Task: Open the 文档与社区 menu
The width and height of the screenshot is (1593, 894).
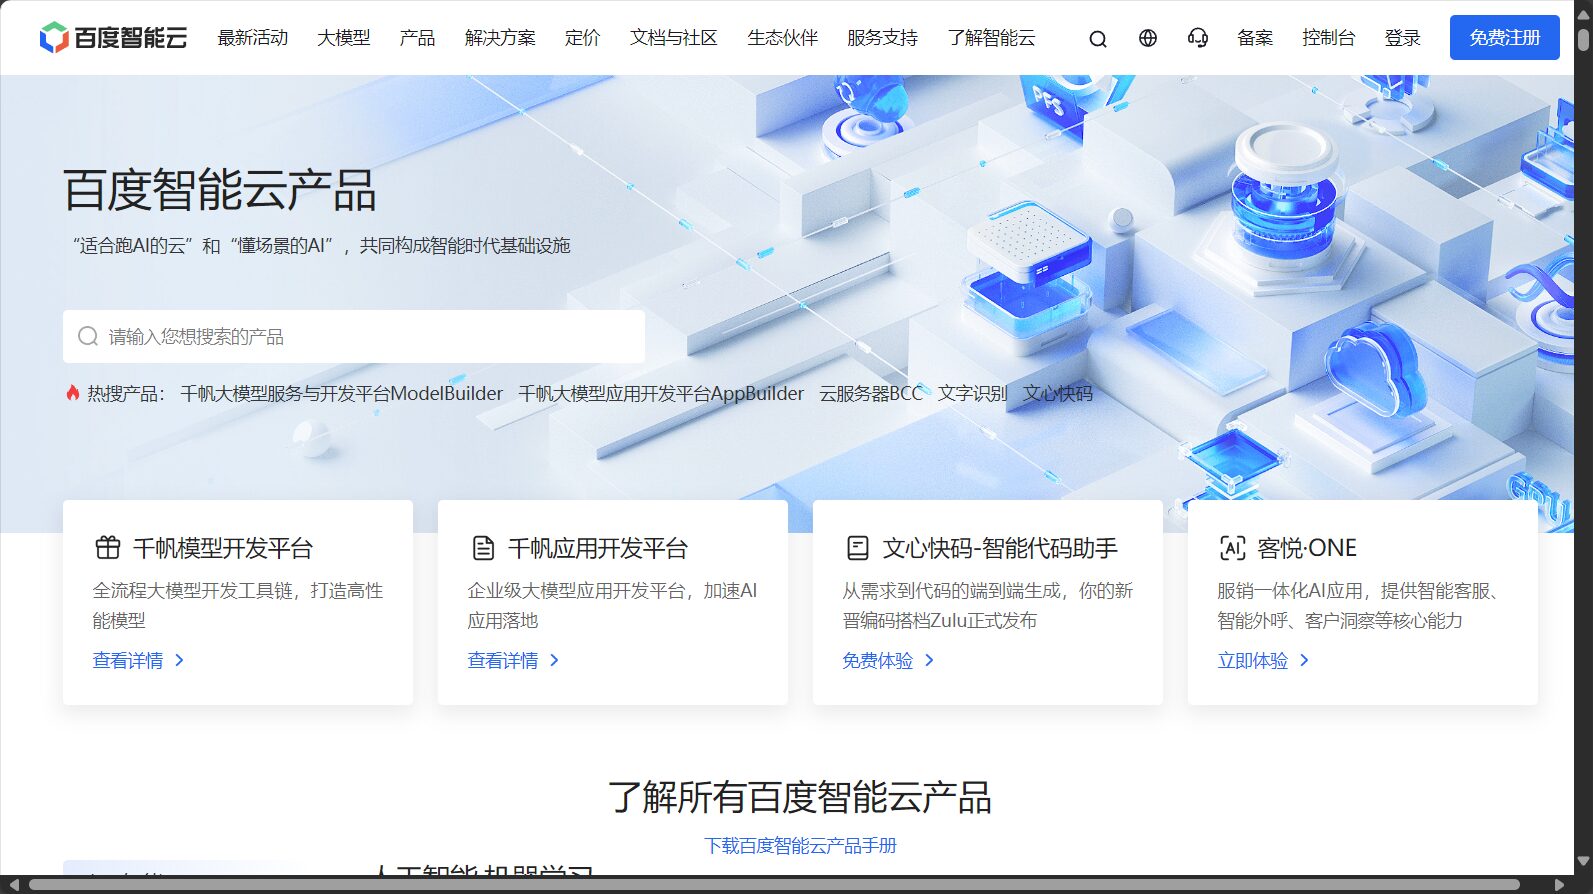Action: [674, 38]
